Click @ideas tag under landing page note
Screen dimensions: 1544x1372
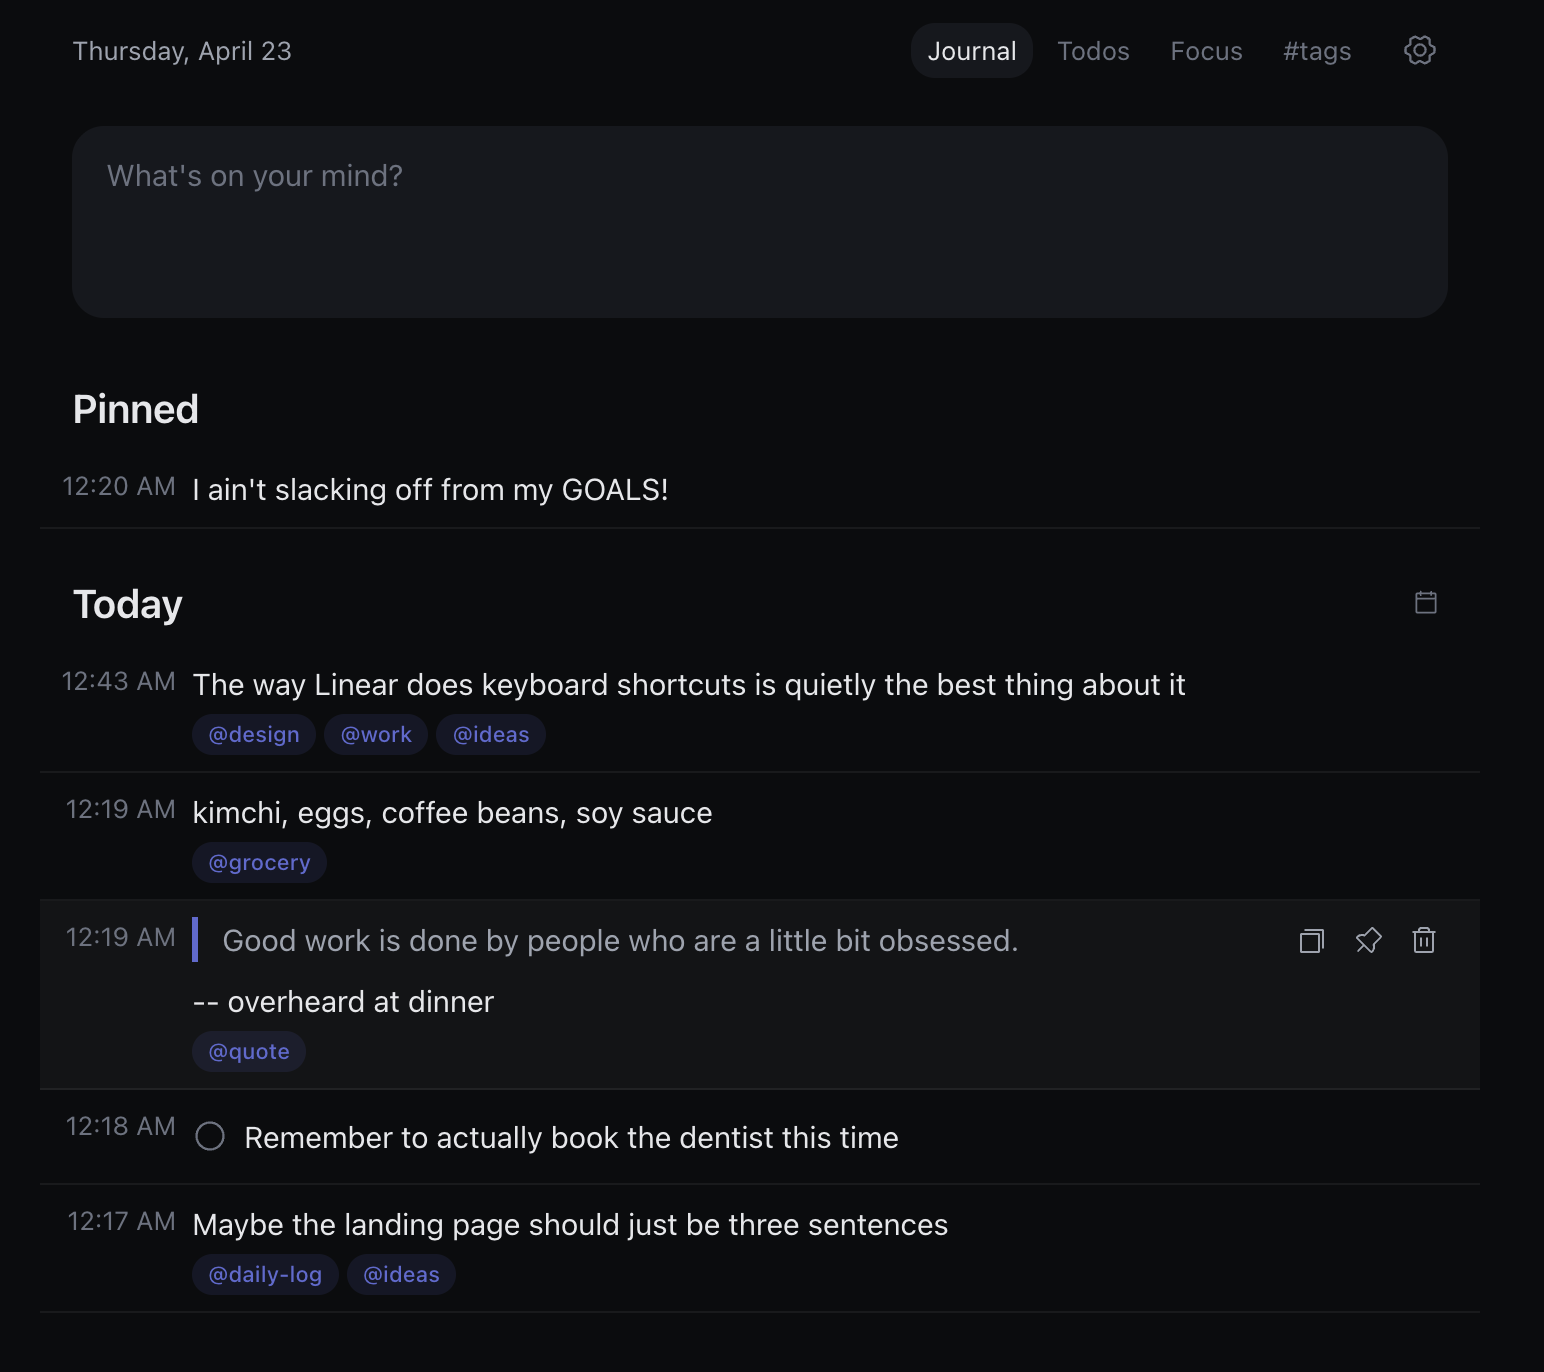[x=401, y=1275]
